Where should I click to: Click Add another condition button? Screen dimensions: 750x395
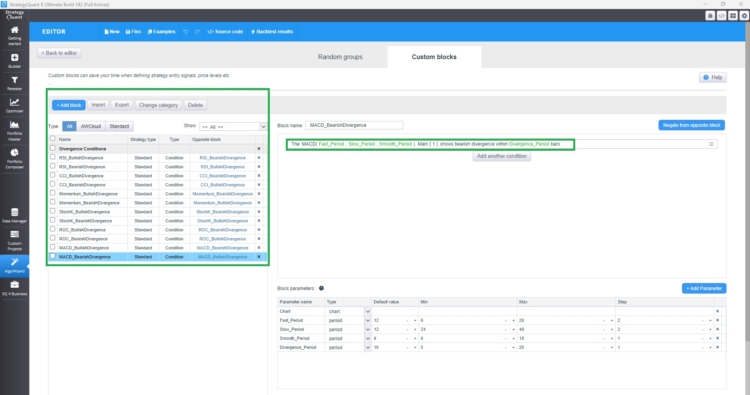(502, 156)
